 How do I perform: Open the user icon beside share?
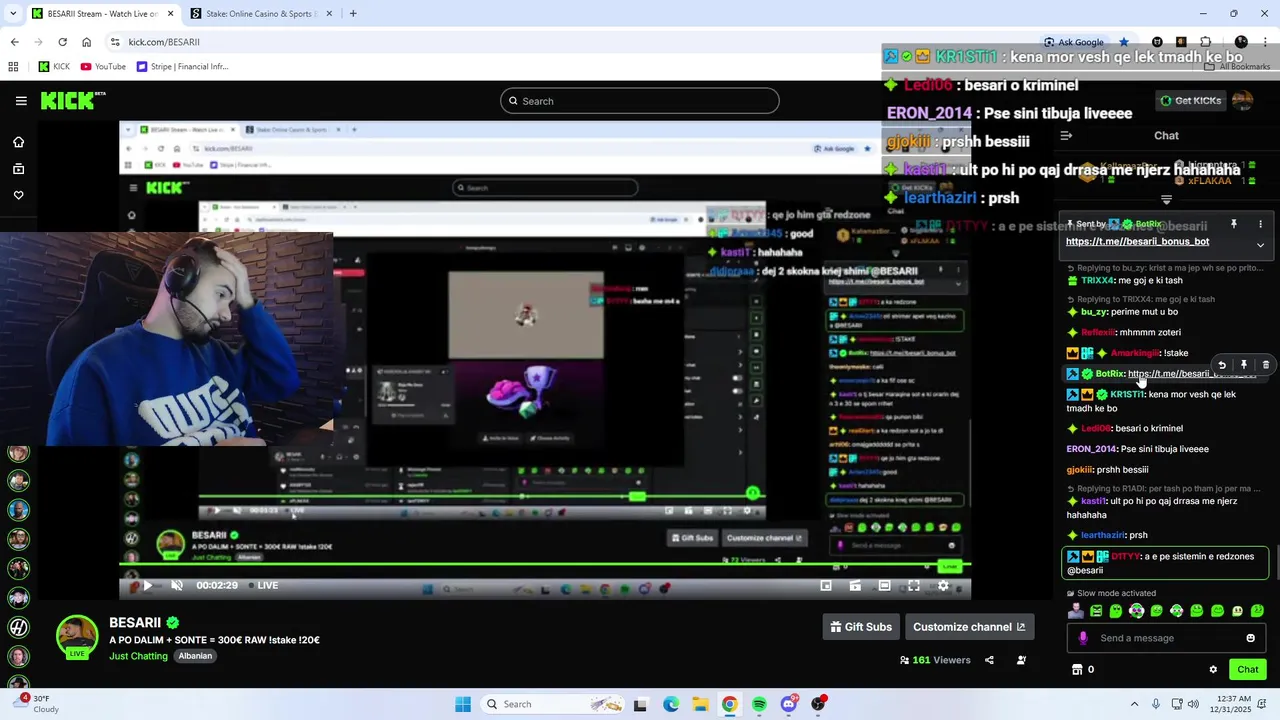1021,660
